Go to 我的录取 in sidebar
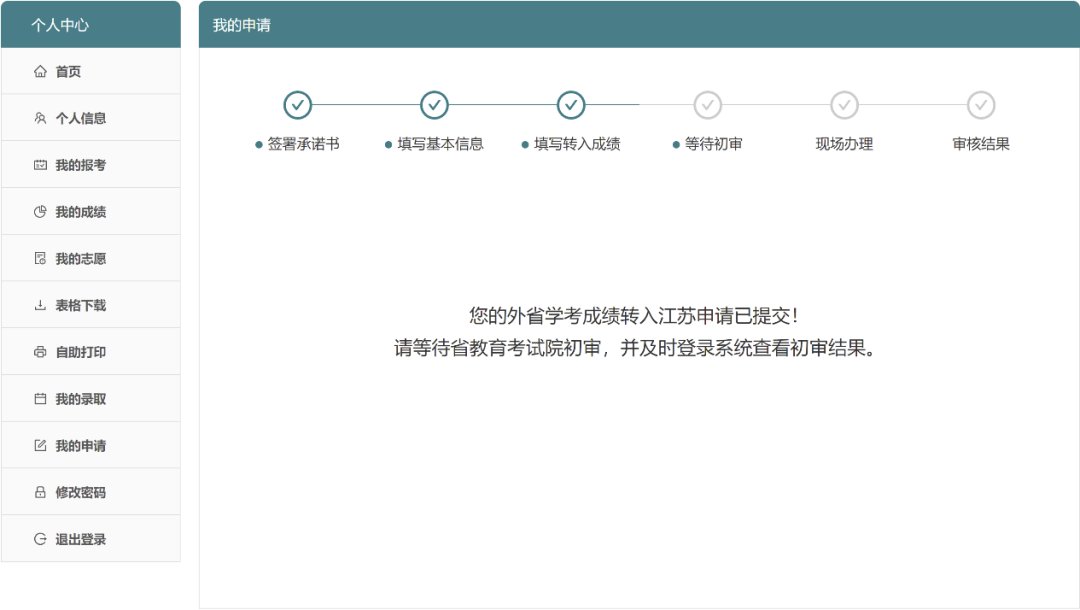The width and height of the screenshot is (1080, 610). click(80, 399)
